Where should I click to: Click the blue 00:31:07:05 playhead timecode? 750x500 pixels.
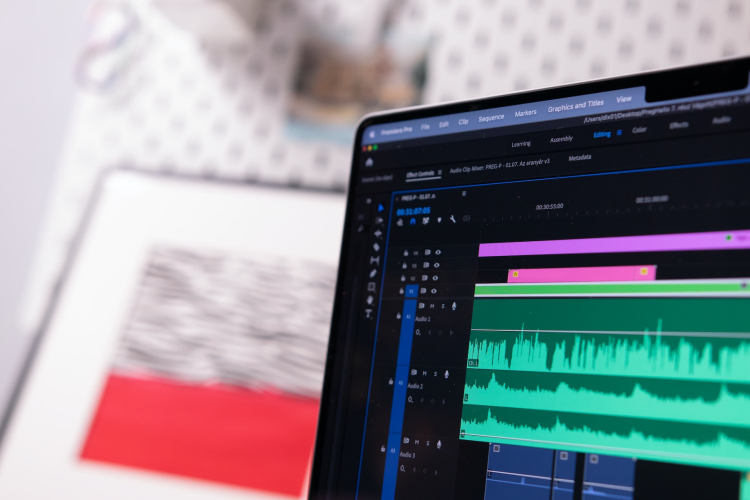(413, 211)
